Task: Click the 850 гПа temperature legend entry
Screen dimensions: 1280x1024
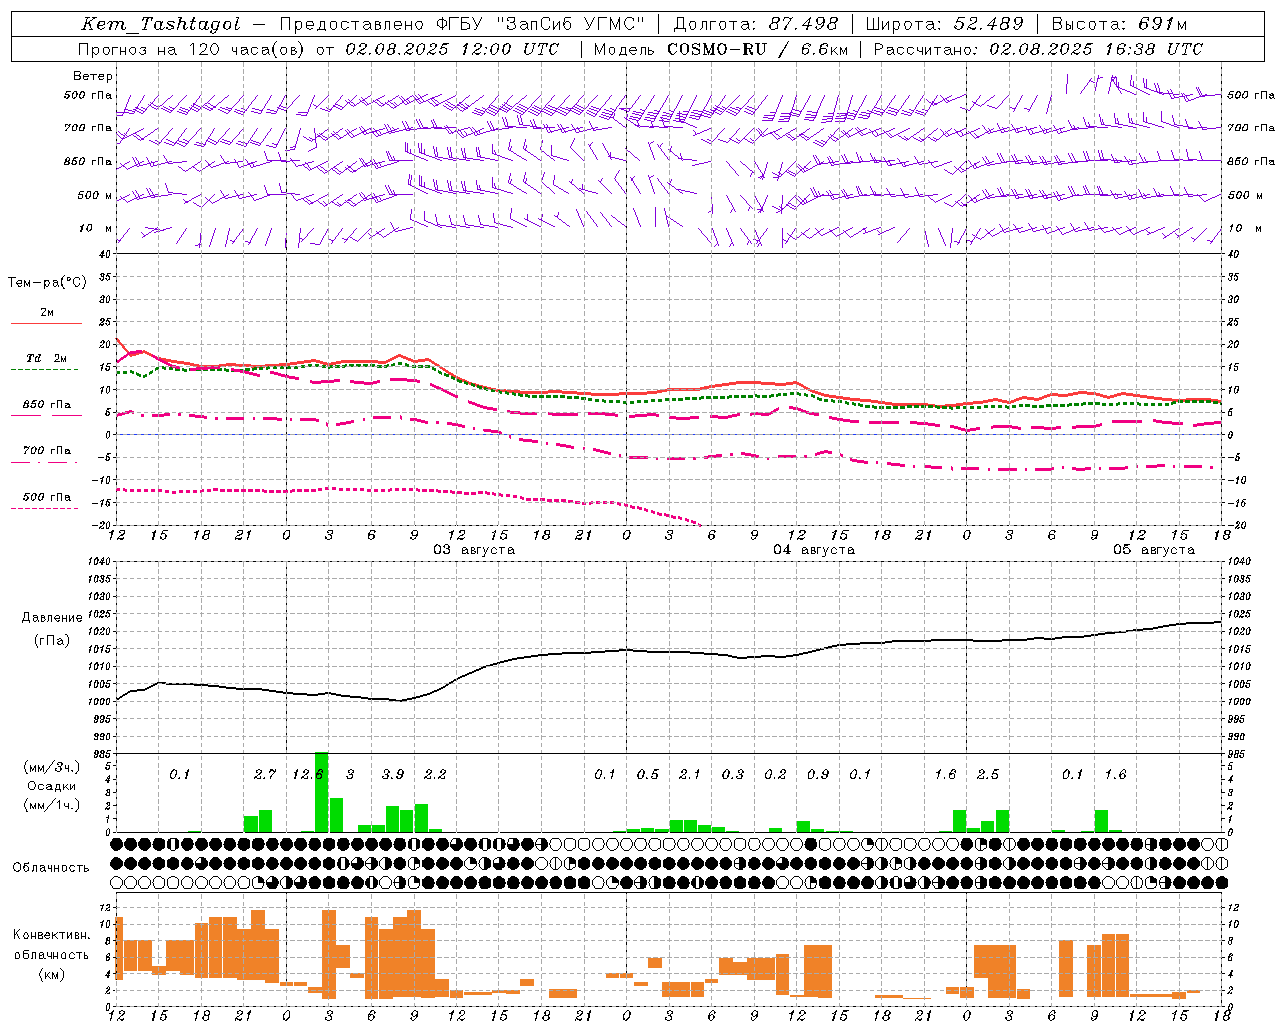Action: [47, 405]
